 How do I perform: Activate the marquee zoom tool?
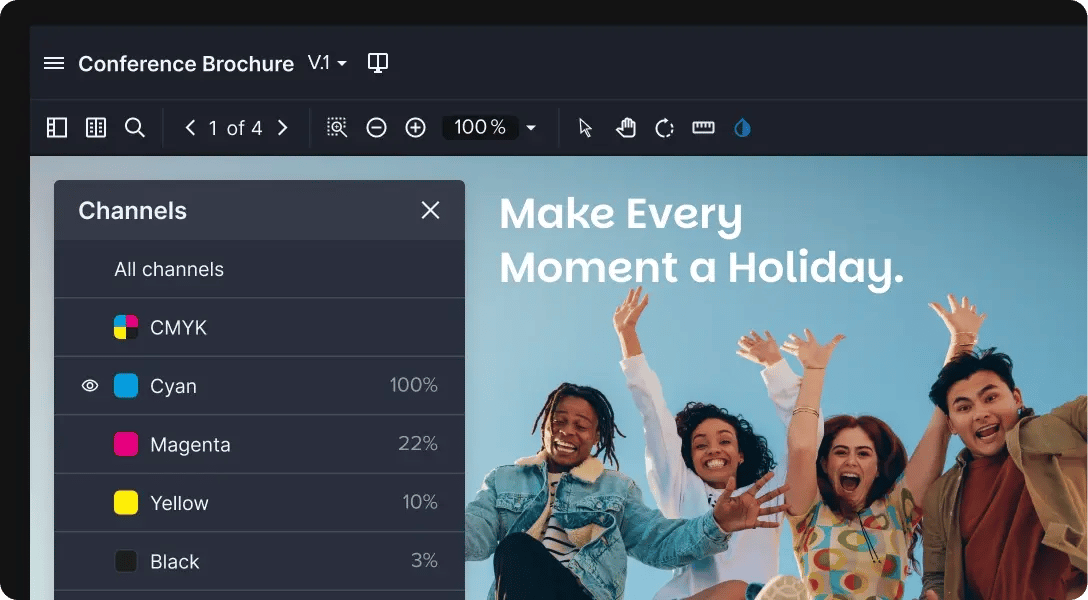(x=337, y=127)
